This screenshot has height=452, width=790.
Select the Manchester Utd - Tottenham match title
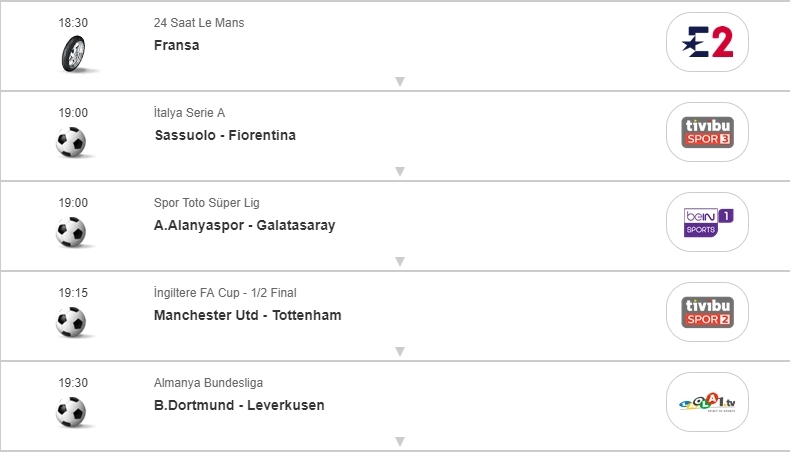point(248,315)
